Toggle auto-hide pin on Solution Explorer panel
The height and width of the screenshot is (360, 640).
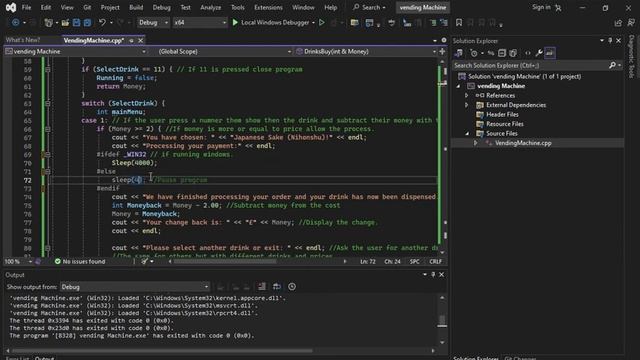pyautogui.click(x=610, y=40)
